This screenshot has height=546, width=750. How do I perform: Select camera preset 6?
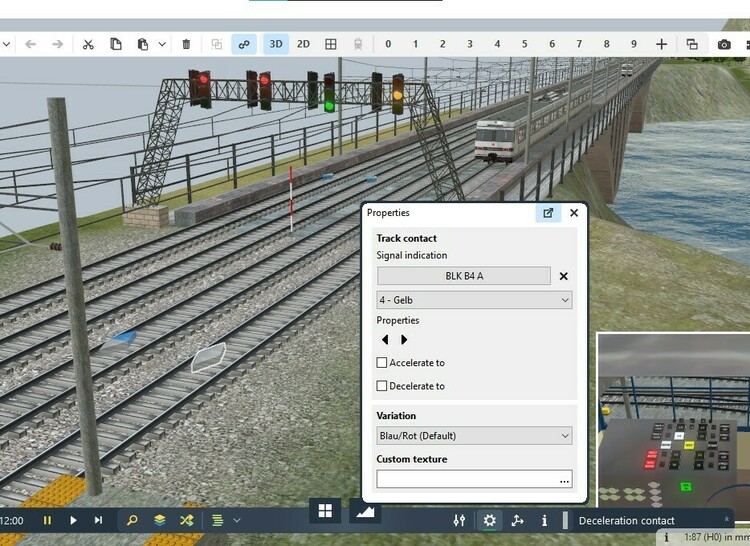(552, 44)
